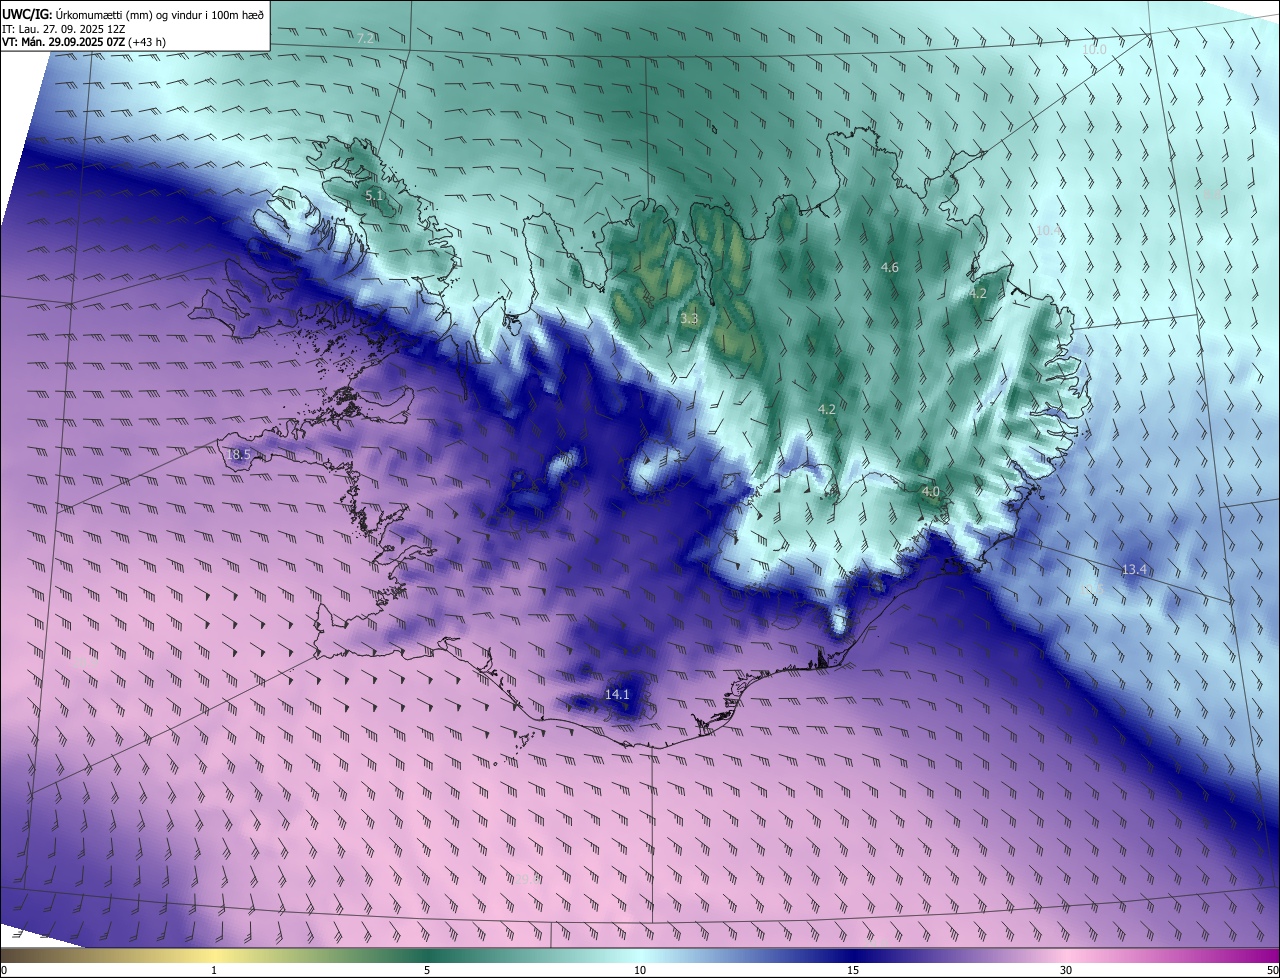The width and height of the screenshot is (1280, 978).
Task: Click the '0' tick on color scale
Action: [4, 970]
